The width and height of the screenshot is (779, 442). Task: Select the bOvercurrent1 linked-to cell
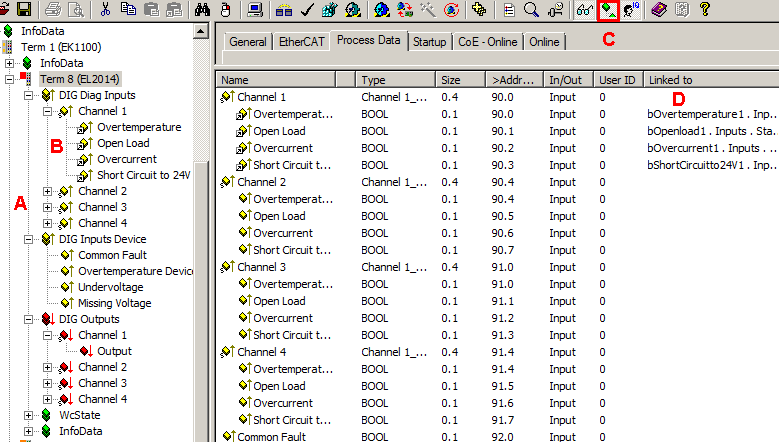[x=711, y=148]
